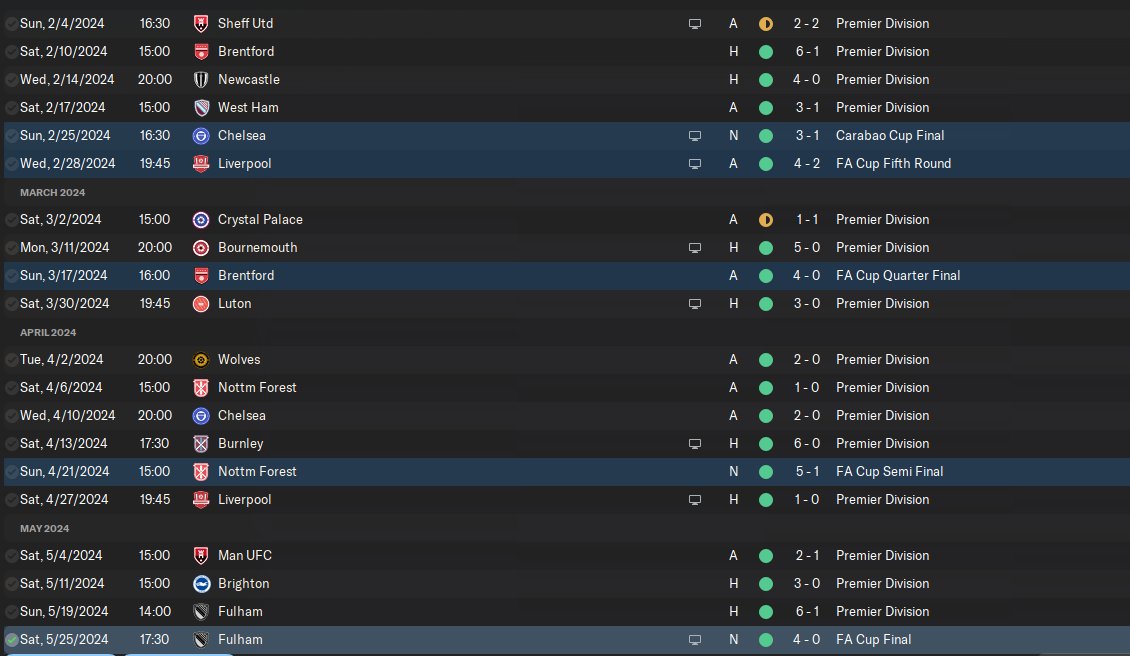Click the APRIL 2024 month header

tap(46, 332)
